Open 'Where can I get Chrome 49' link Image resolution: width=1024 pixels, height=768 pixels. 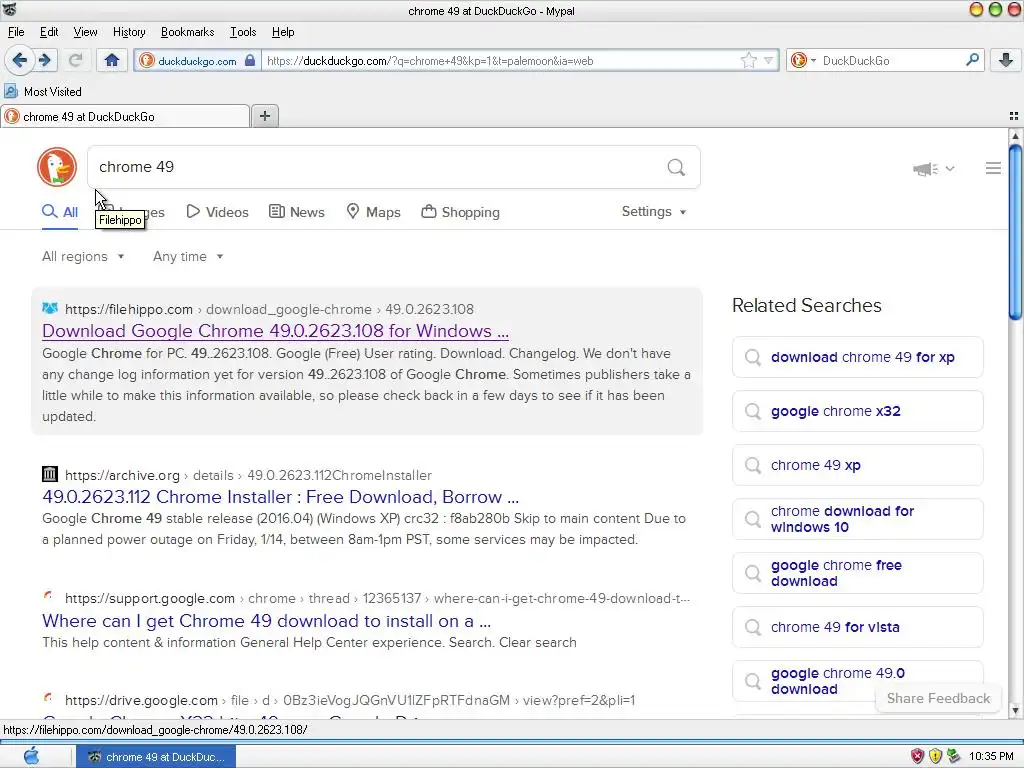point(266,621)
